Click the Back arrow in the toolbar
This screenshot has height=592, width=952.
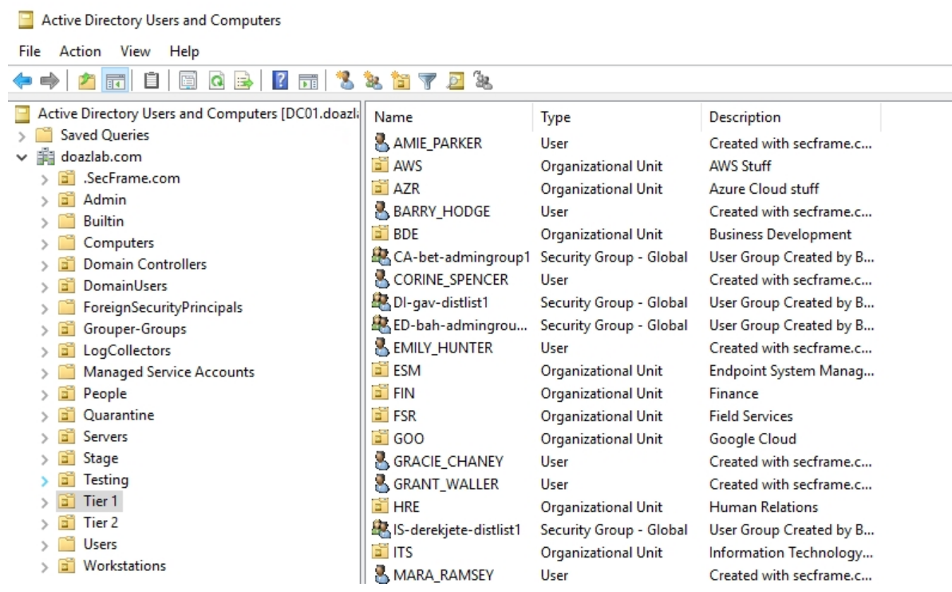22,81
